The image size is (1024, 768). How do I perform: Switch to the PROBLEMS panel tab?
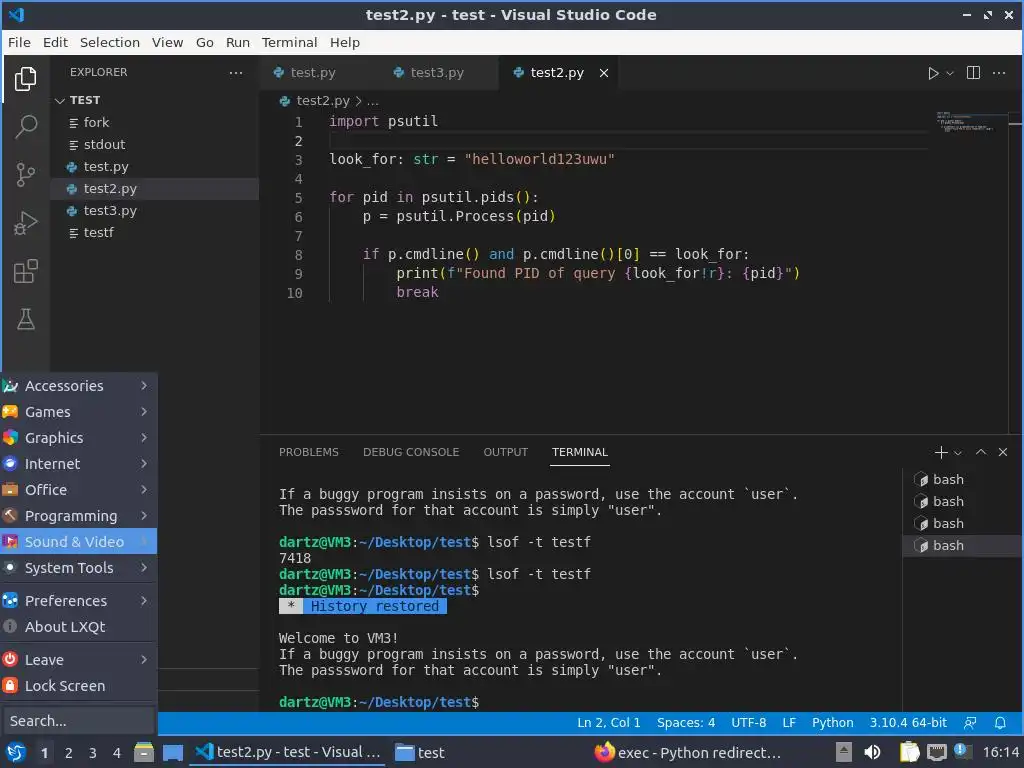(308, 452)
